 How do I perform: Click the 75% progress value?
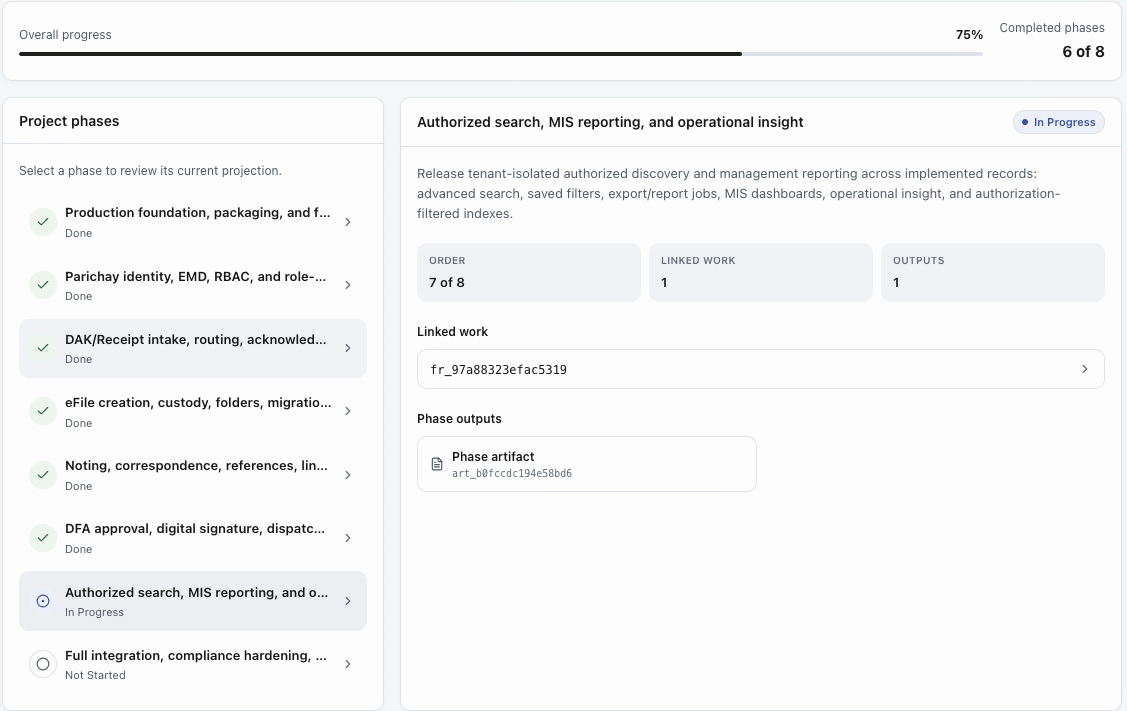click(x=969, y=35)
